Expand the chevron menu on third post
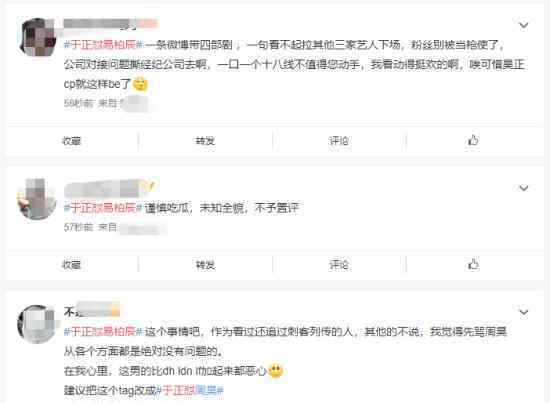The height and width of the screenshot is (403, 550). click(x=524, y=312)
